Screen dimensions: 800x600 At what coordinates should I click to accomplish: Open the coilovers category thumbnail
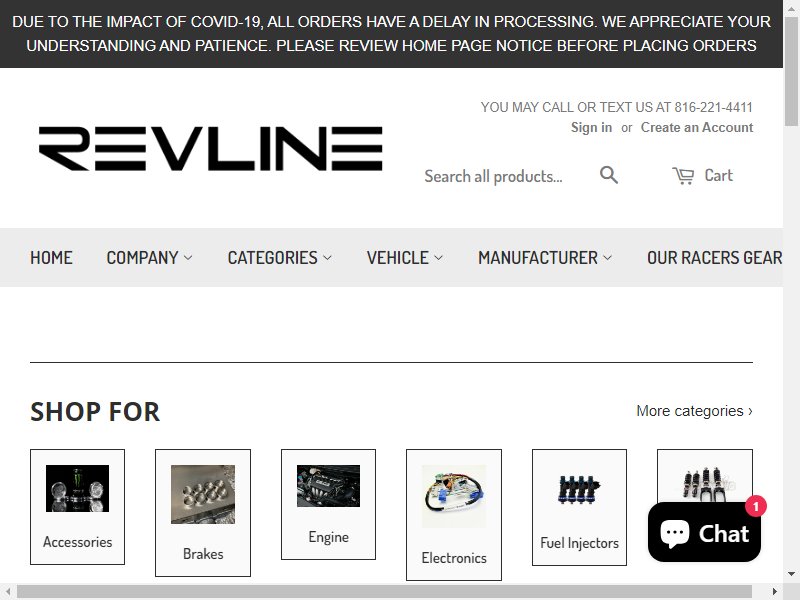[705, 484]
